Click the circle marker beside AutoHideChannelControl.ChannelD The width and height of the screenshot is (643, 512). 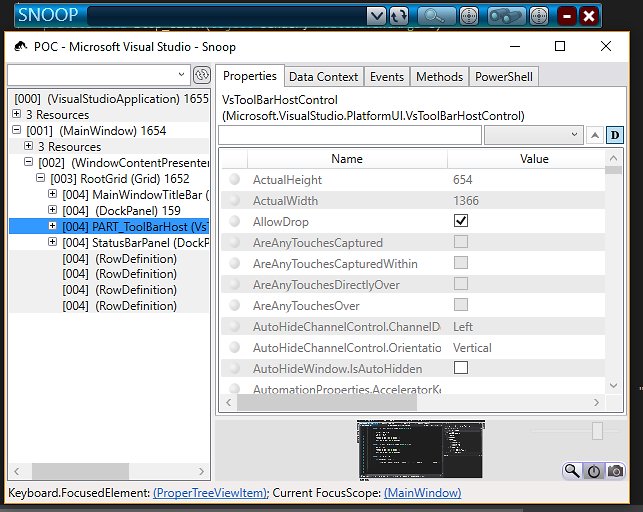235,326
